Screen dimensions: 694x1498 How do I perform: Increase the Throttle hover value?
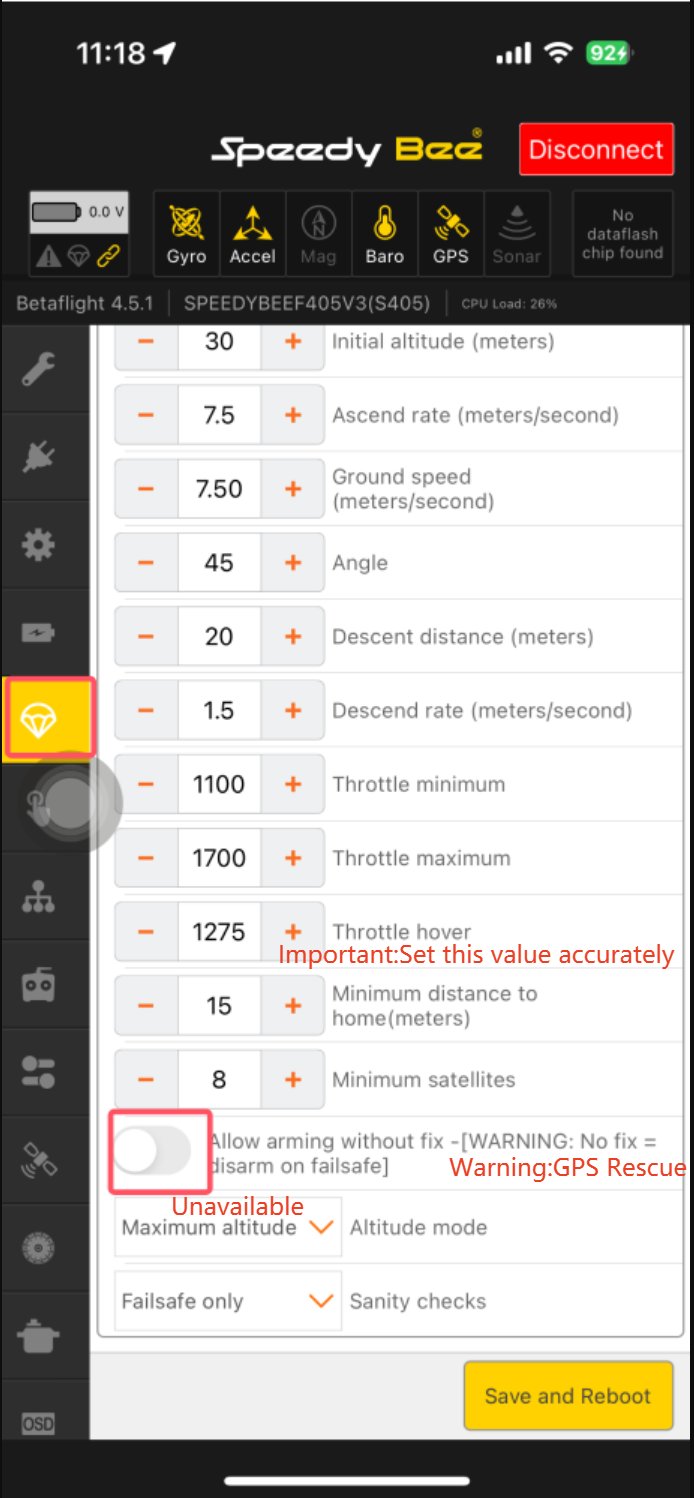(293, 932)
